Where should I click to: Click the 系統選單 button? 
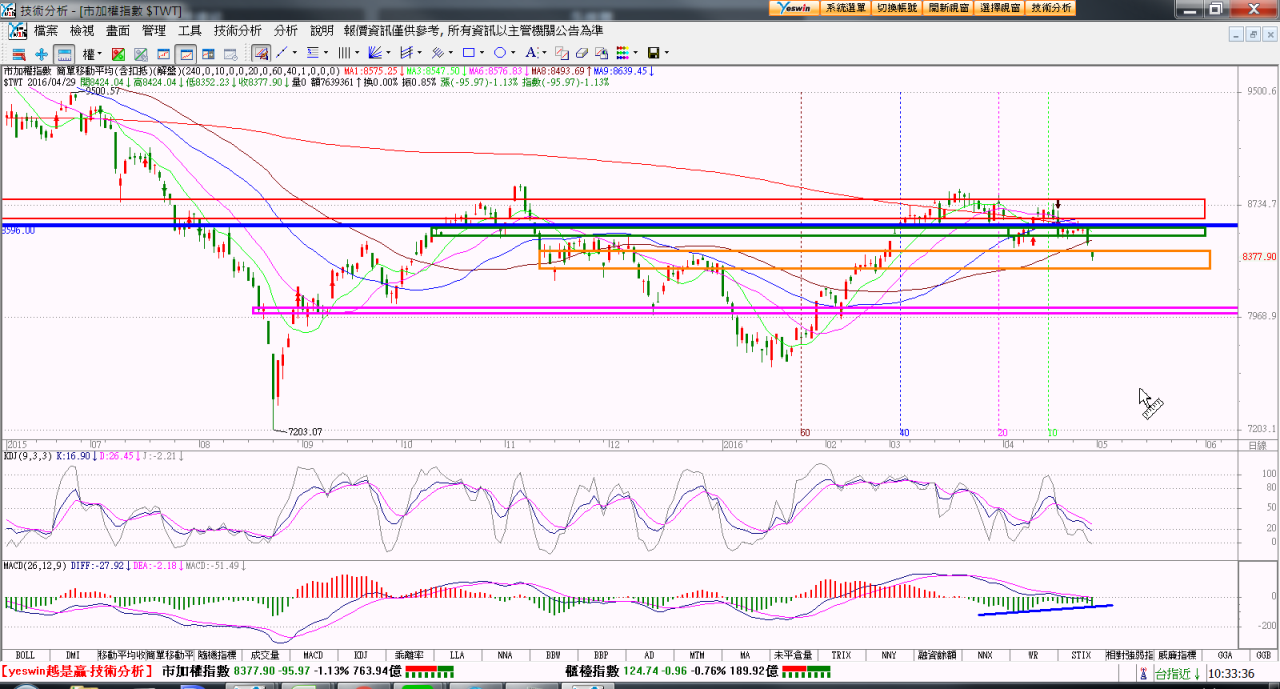click(x=846, y=8)
